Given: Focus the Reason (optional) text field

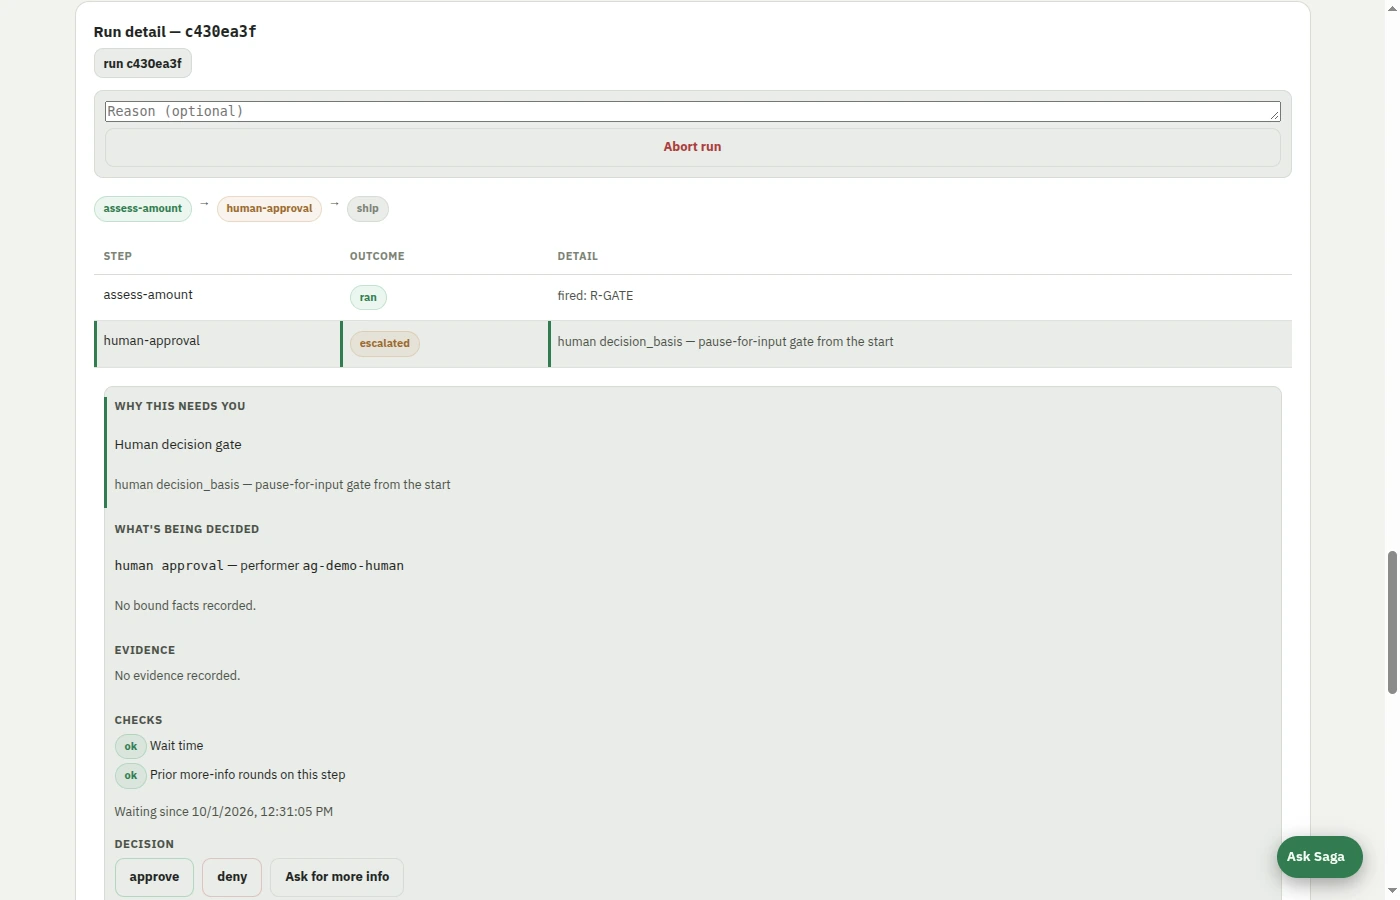Looking at the screenshot, I should pos(692,111).
